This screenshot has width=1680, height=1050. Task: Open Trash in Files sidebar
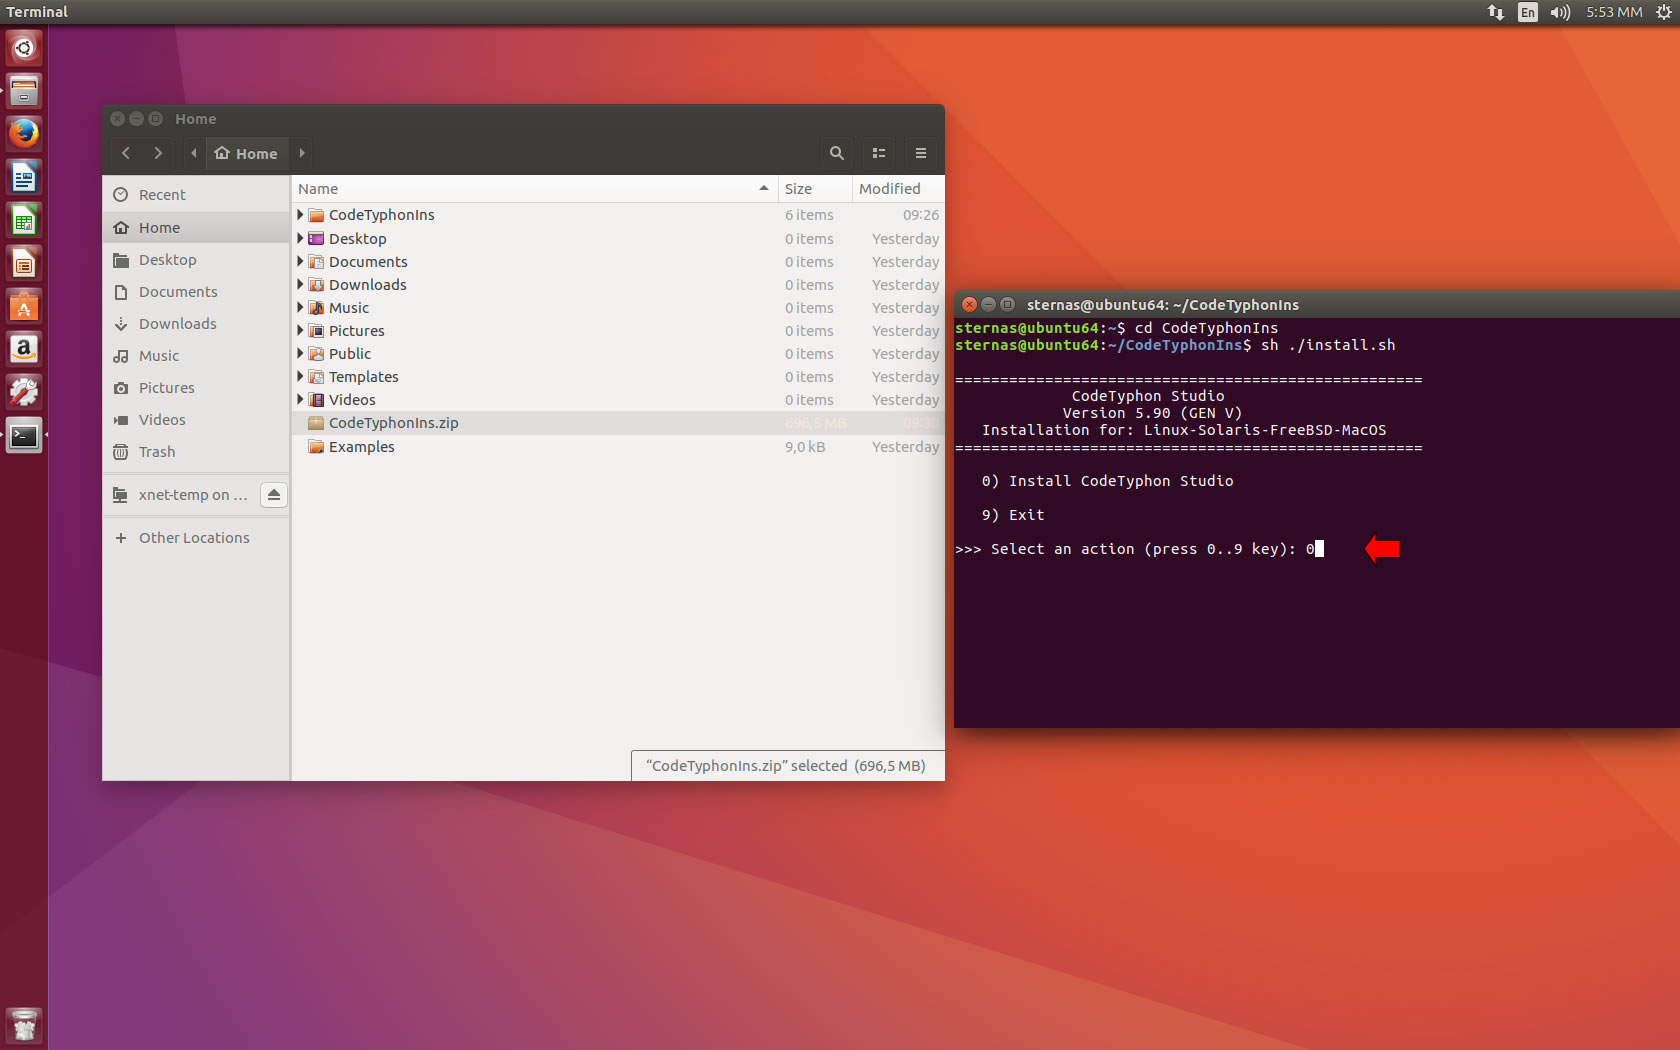pos(196,452)
